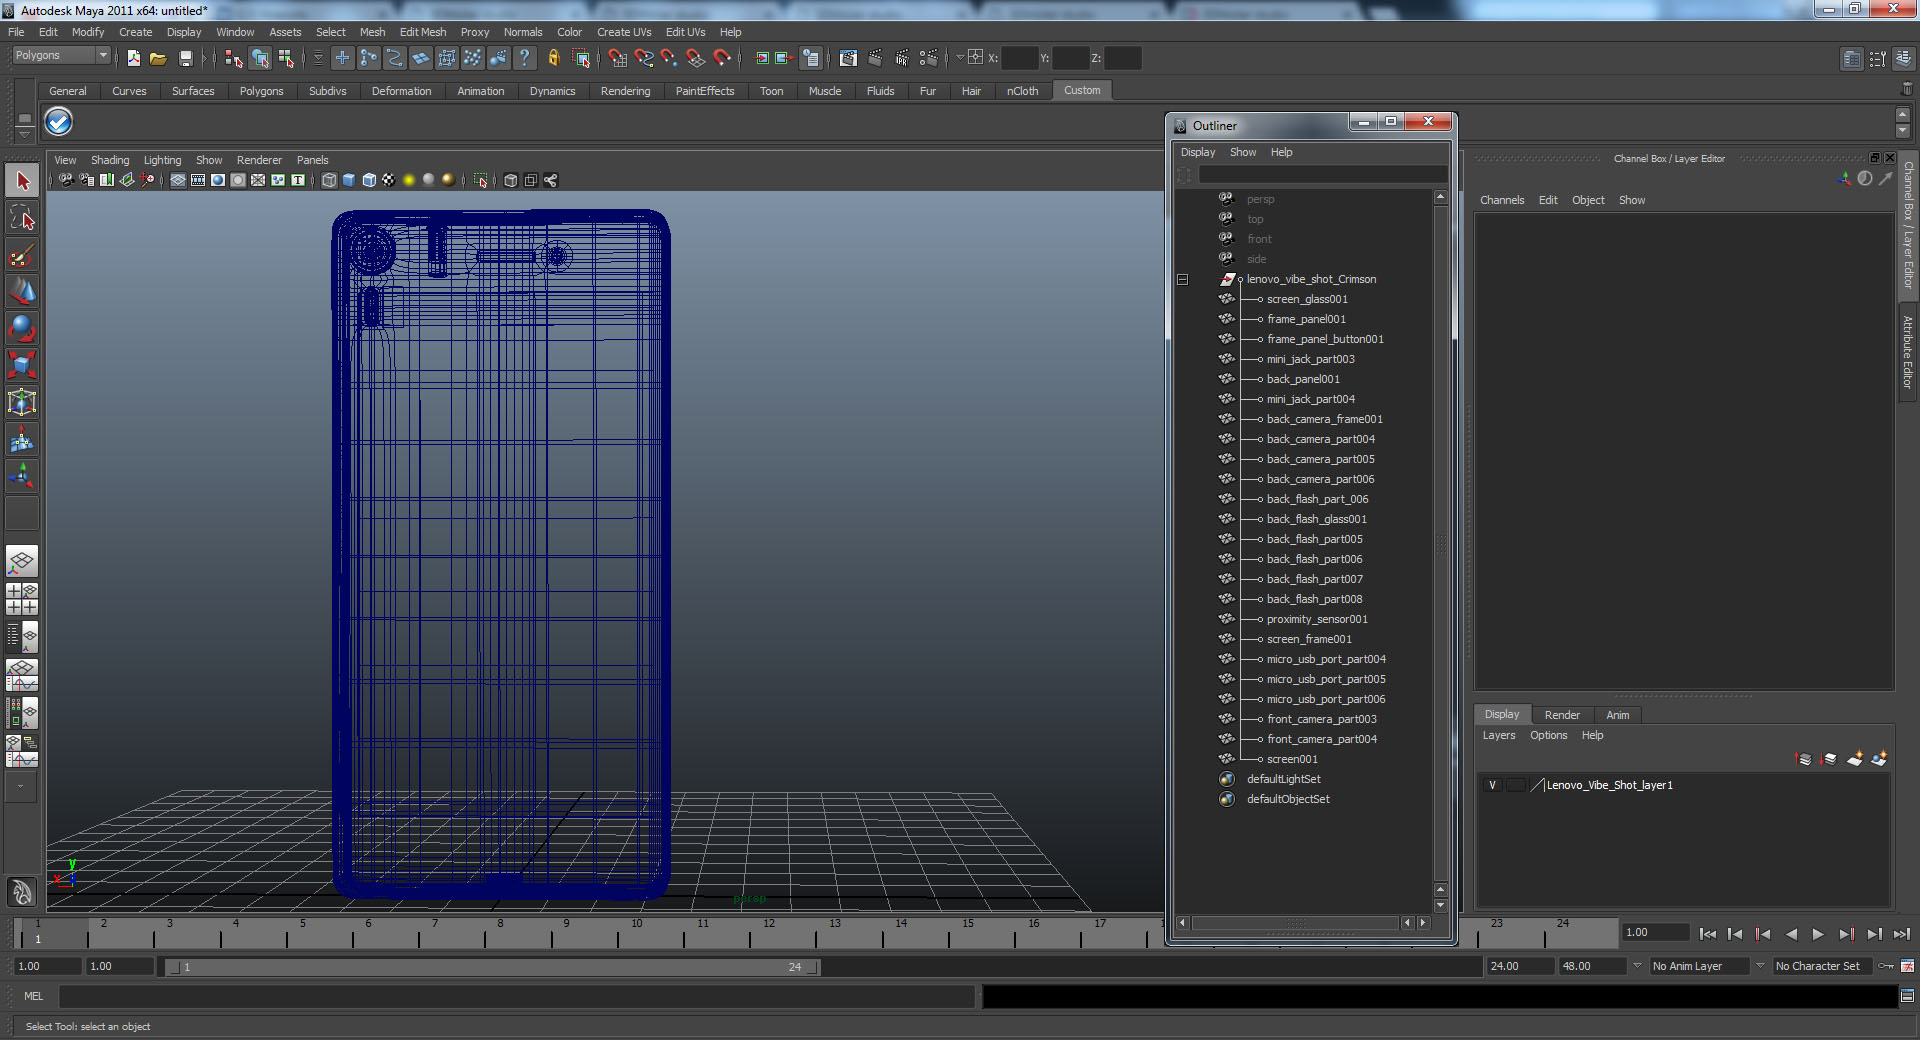Open the Edit Mesh menu

(x=423, y=32)
